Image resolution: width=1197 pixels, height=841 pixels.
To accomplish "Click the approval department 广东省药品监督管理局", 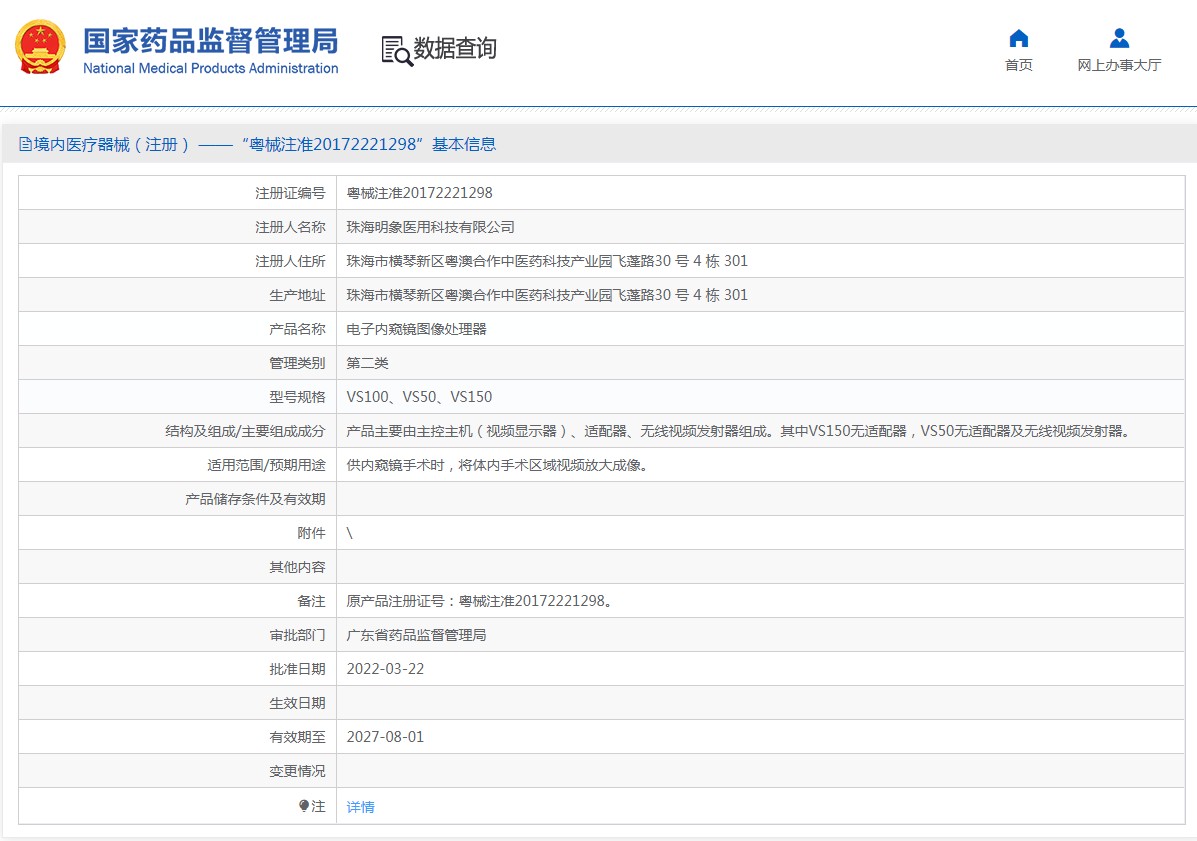I will tap(416, 635).
